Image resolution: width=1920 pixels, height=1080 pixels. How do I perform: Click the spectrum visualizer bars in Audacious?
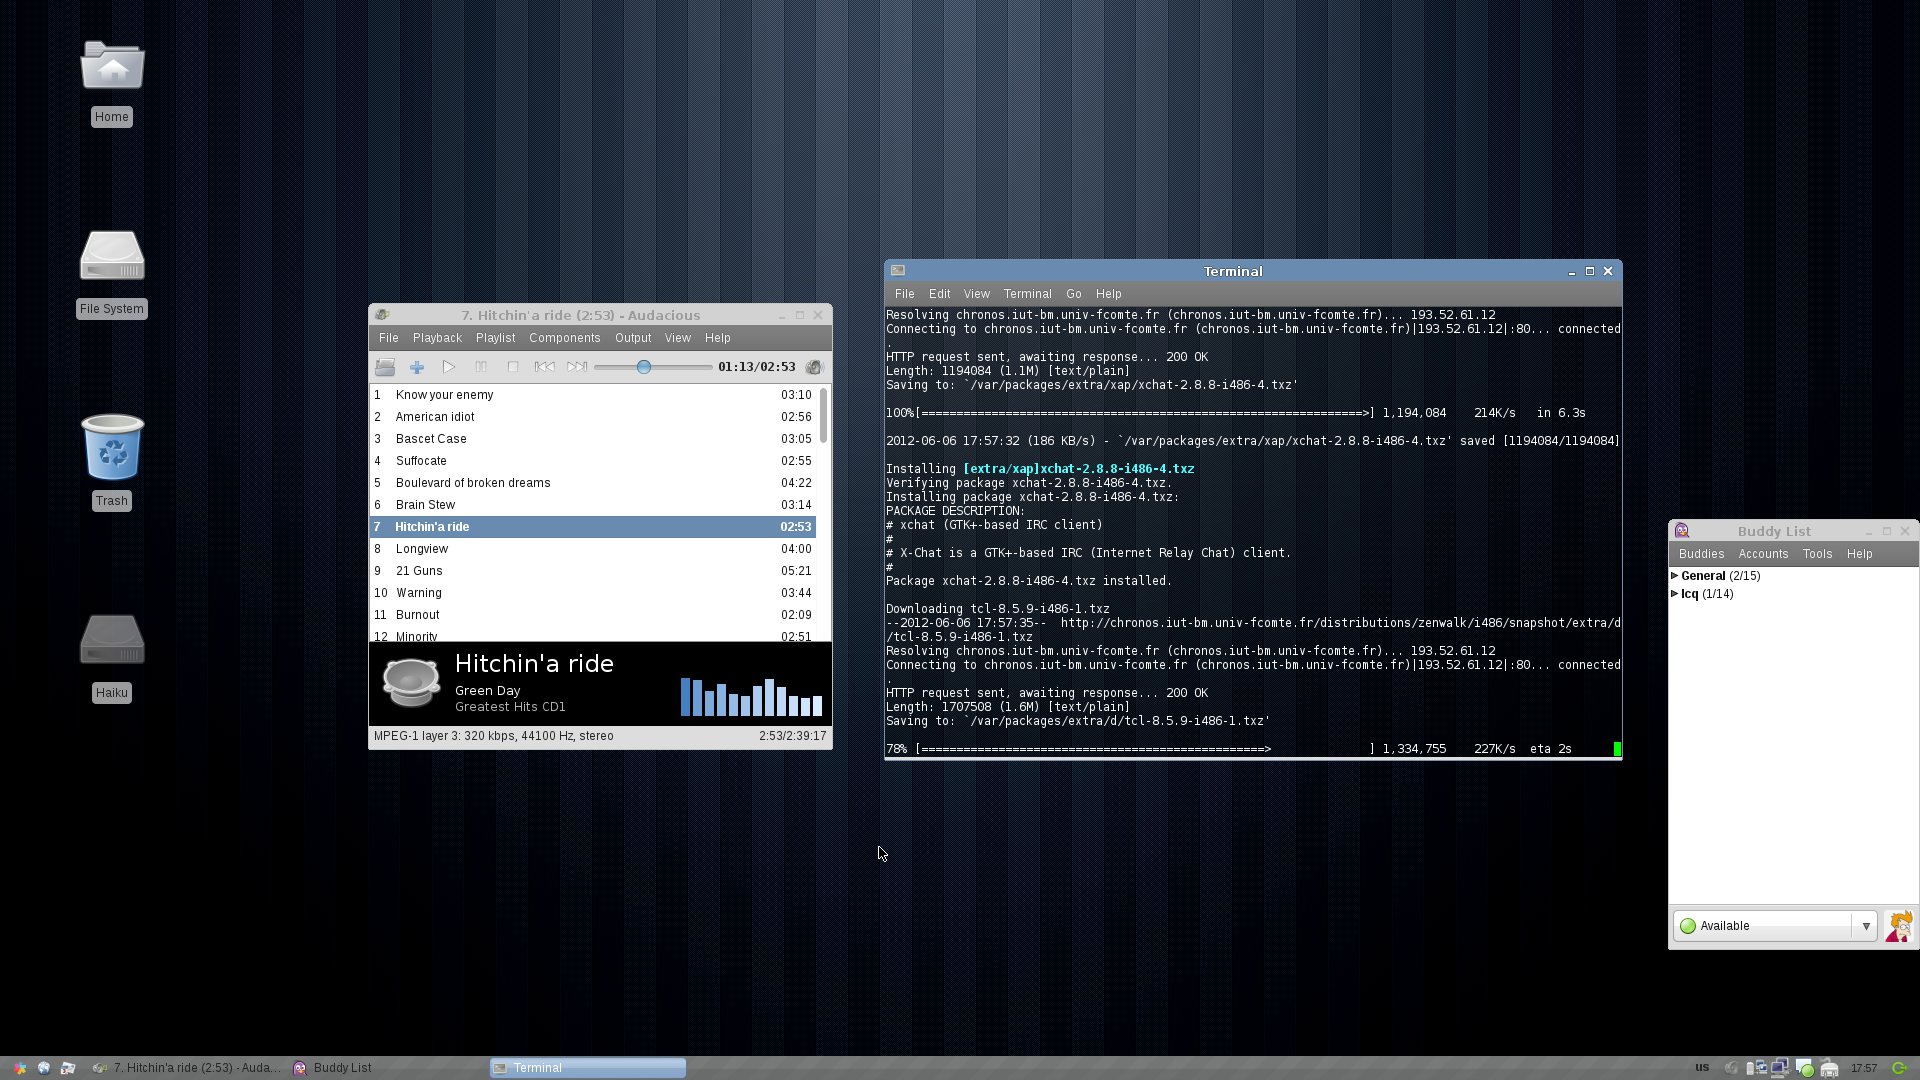point(751,697)
